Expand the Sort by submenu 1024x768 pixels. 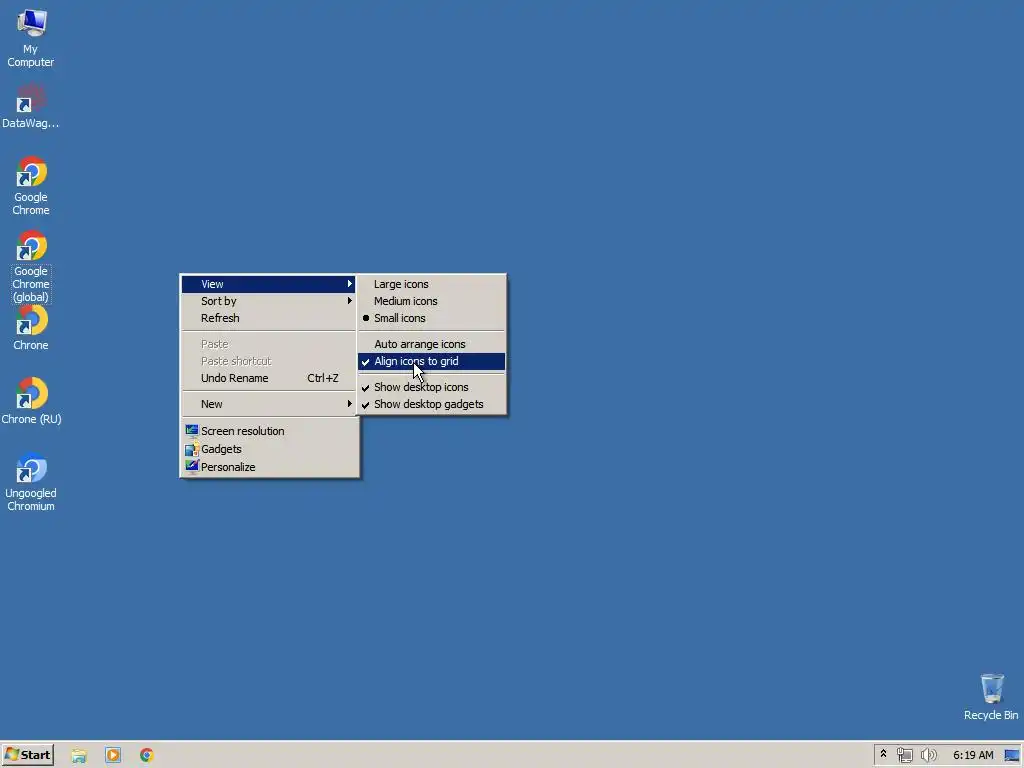268,301
